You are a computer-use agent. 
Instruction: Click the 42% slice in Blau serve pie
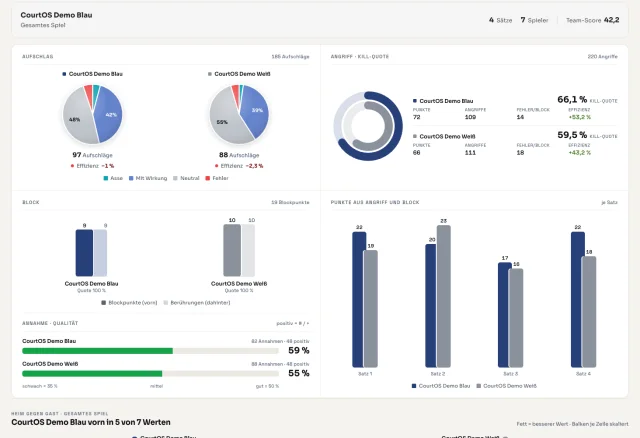click(109, 116)
